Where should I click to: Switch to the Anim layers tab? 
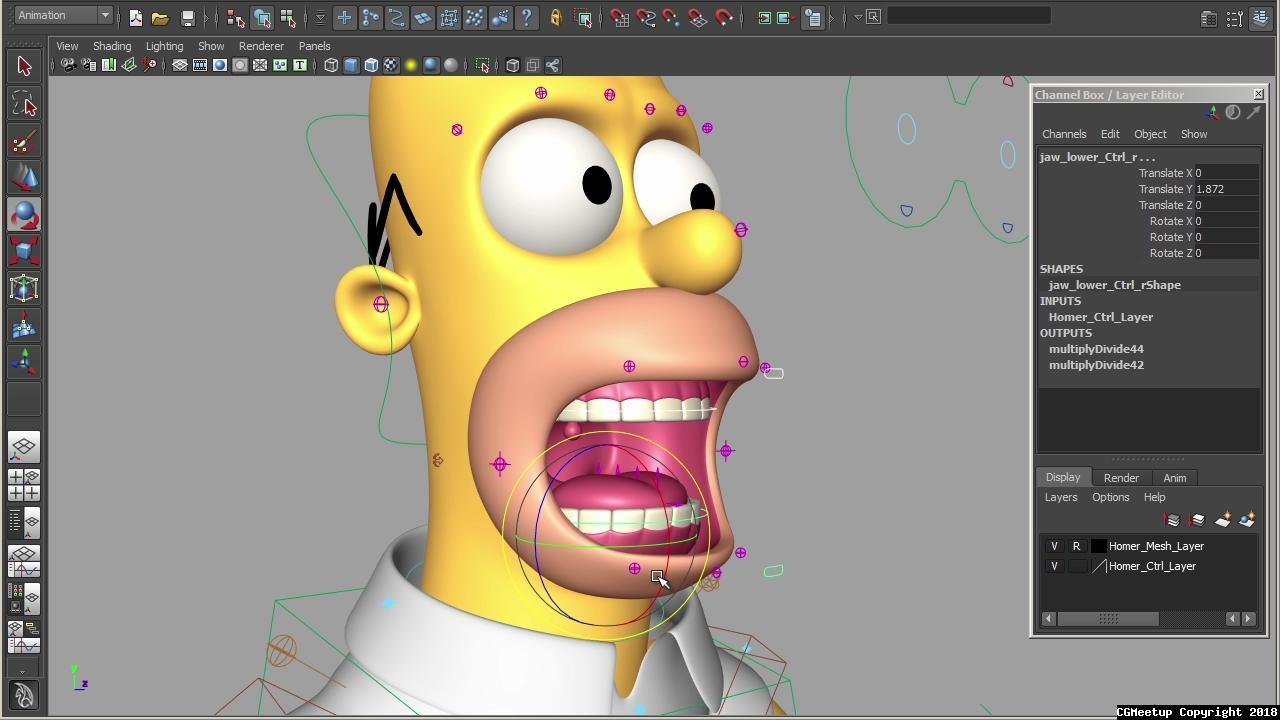1174,478
